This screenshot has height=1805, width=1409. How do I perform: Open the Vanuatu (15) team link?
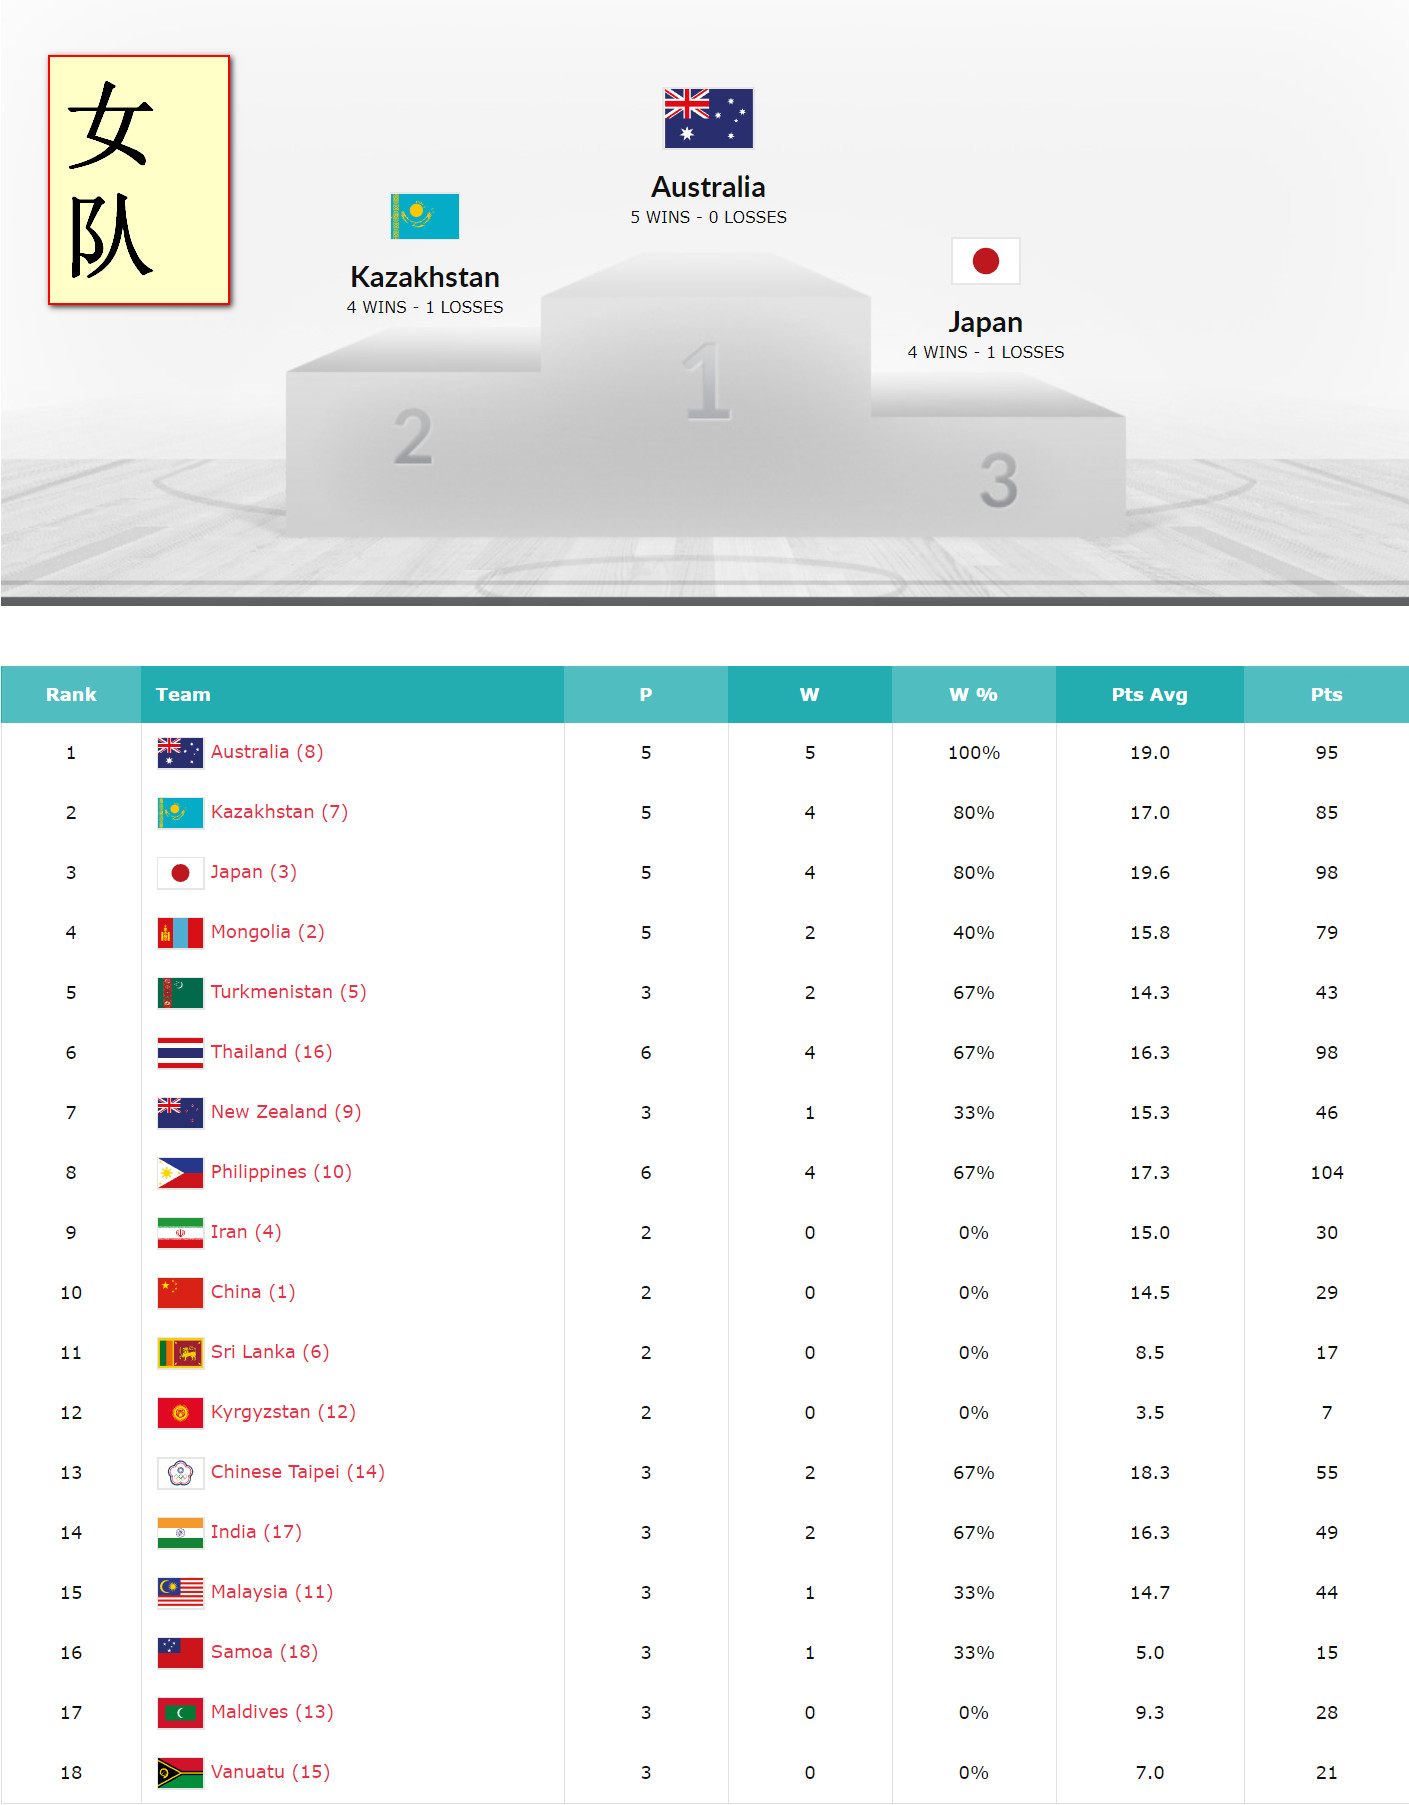pos(271,1772)
